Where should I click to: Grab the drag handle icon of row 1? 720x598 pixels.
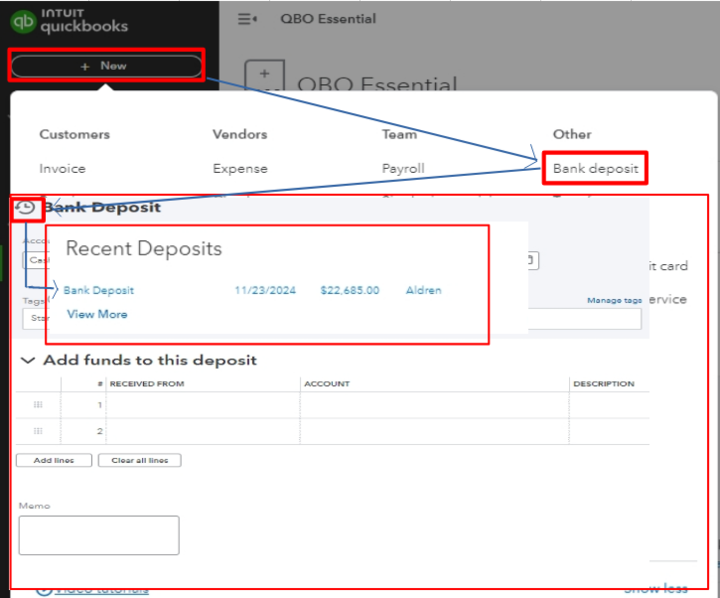coord(38,405)
